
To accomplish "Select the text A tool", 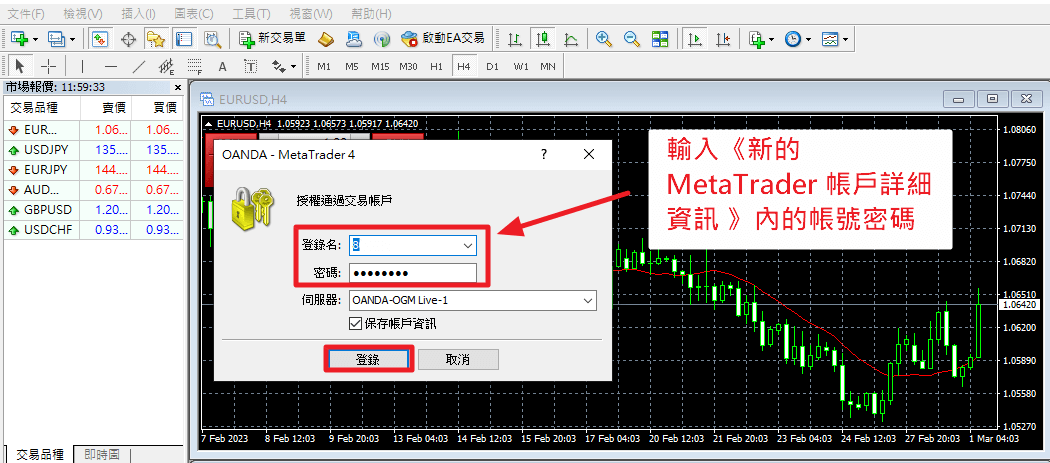I will pyautogui.click(x=223, y=66).
